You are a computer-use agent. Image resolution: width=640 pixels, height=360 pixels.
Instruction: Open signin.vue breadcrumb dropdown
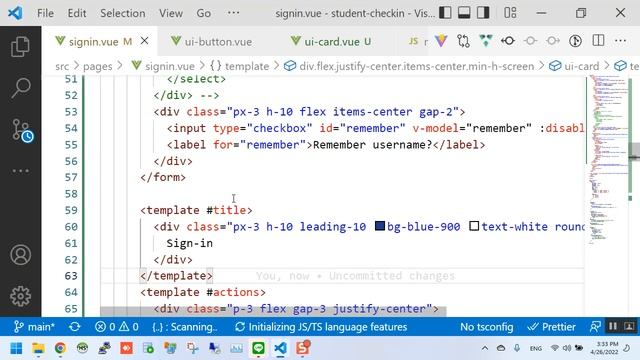pos(163,66)
